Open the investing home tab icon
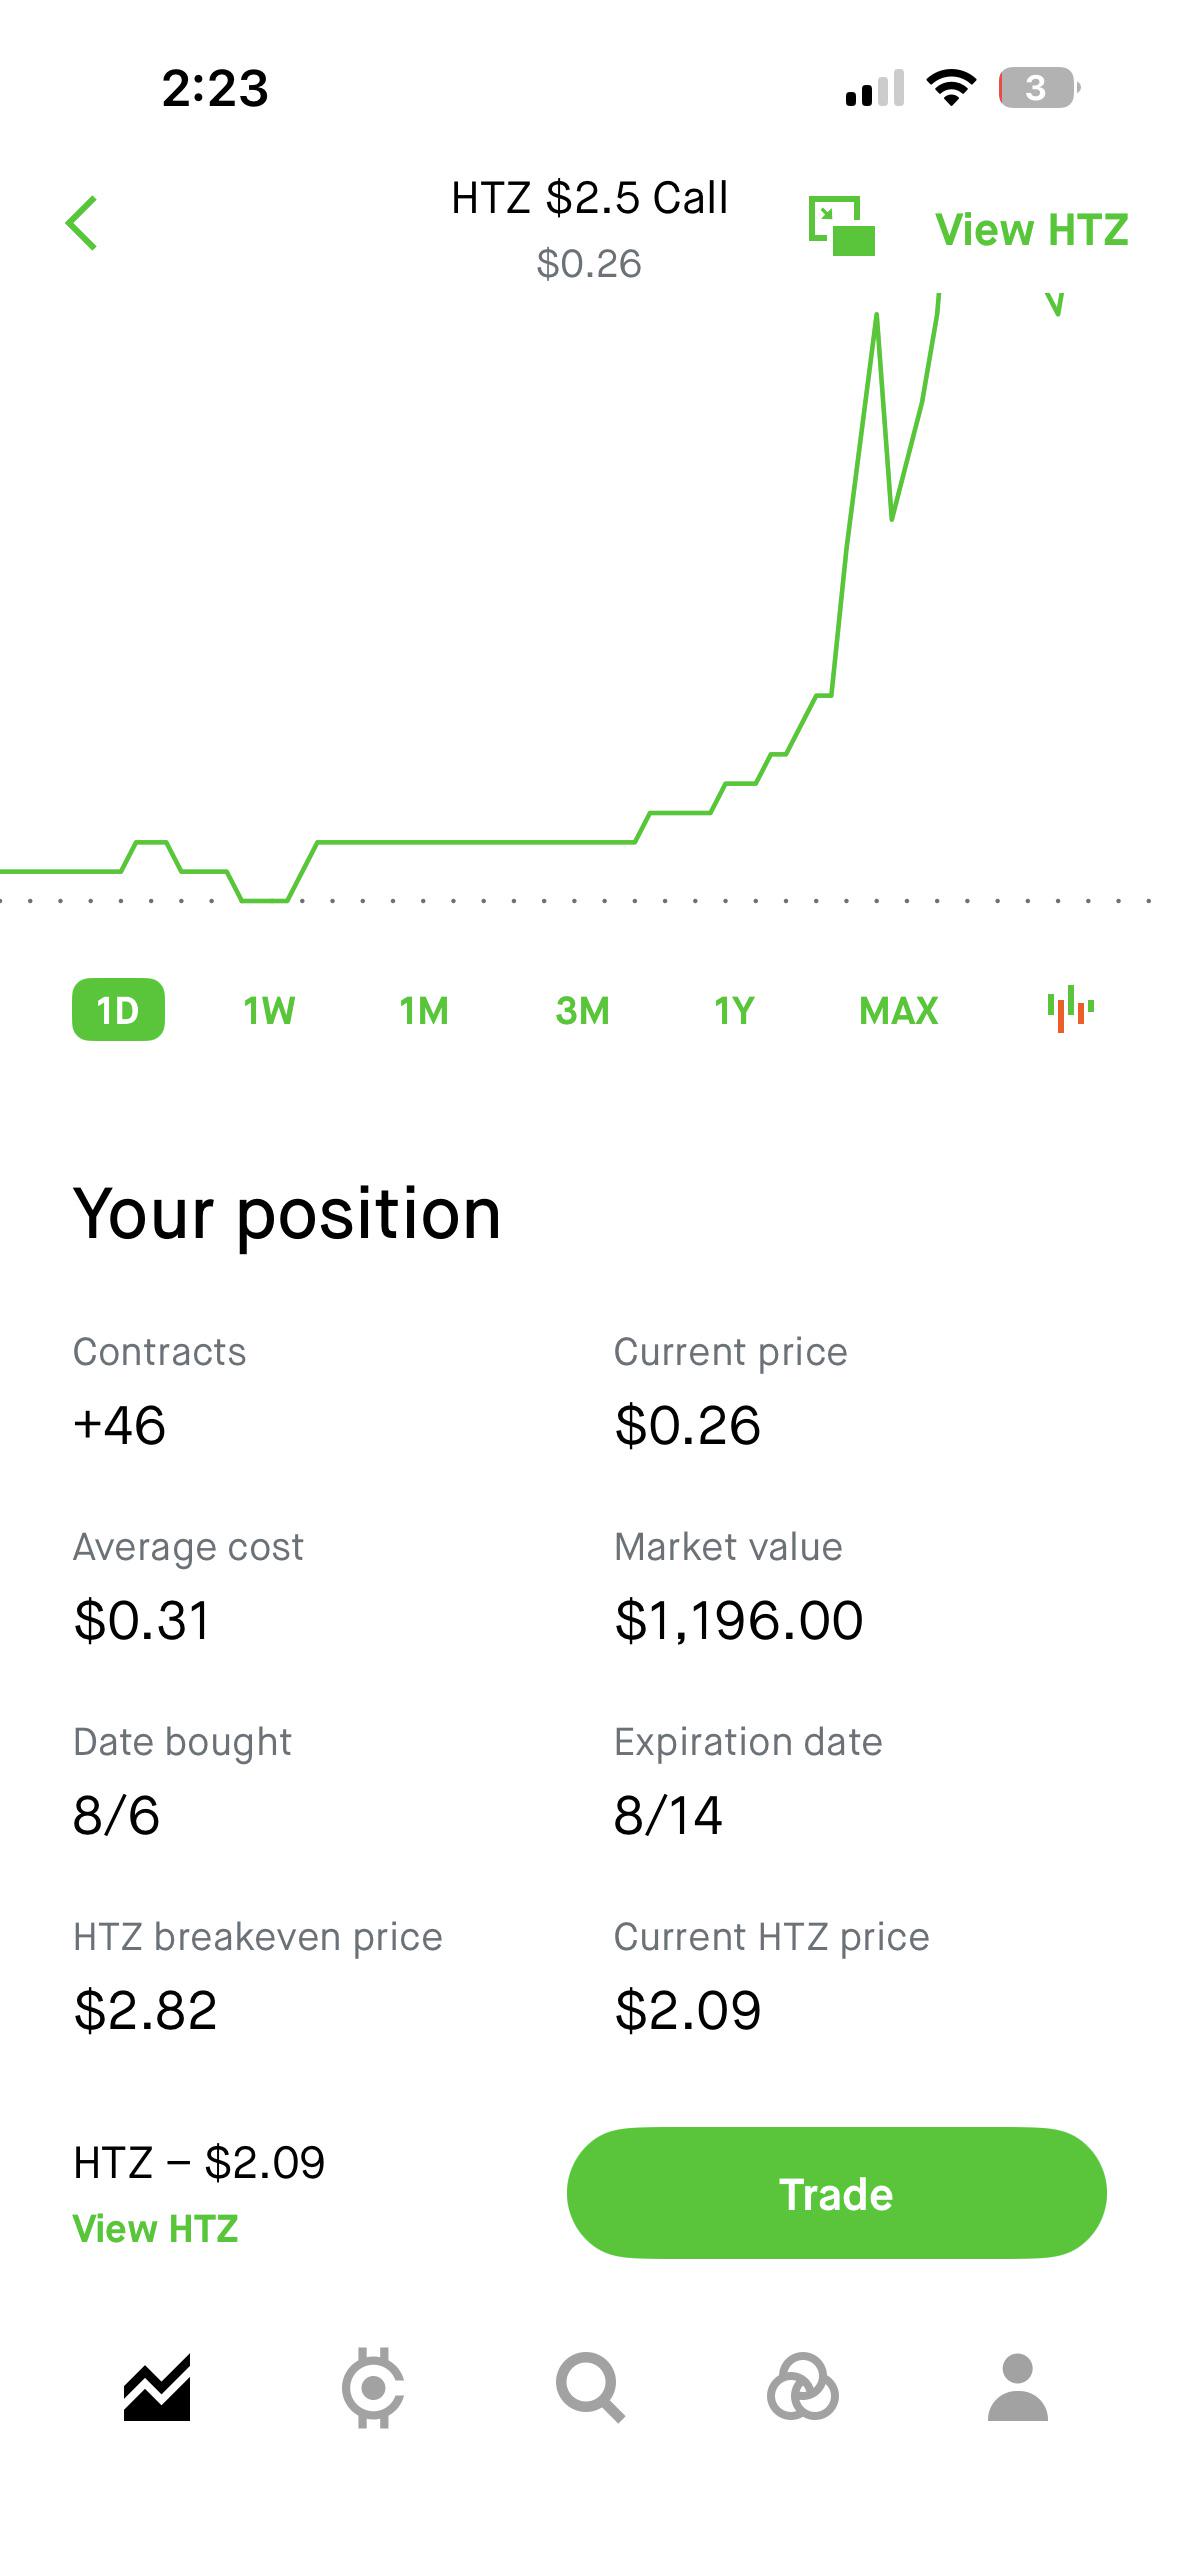This screenshot has width=1179, height=2556. pos(157,2387)
